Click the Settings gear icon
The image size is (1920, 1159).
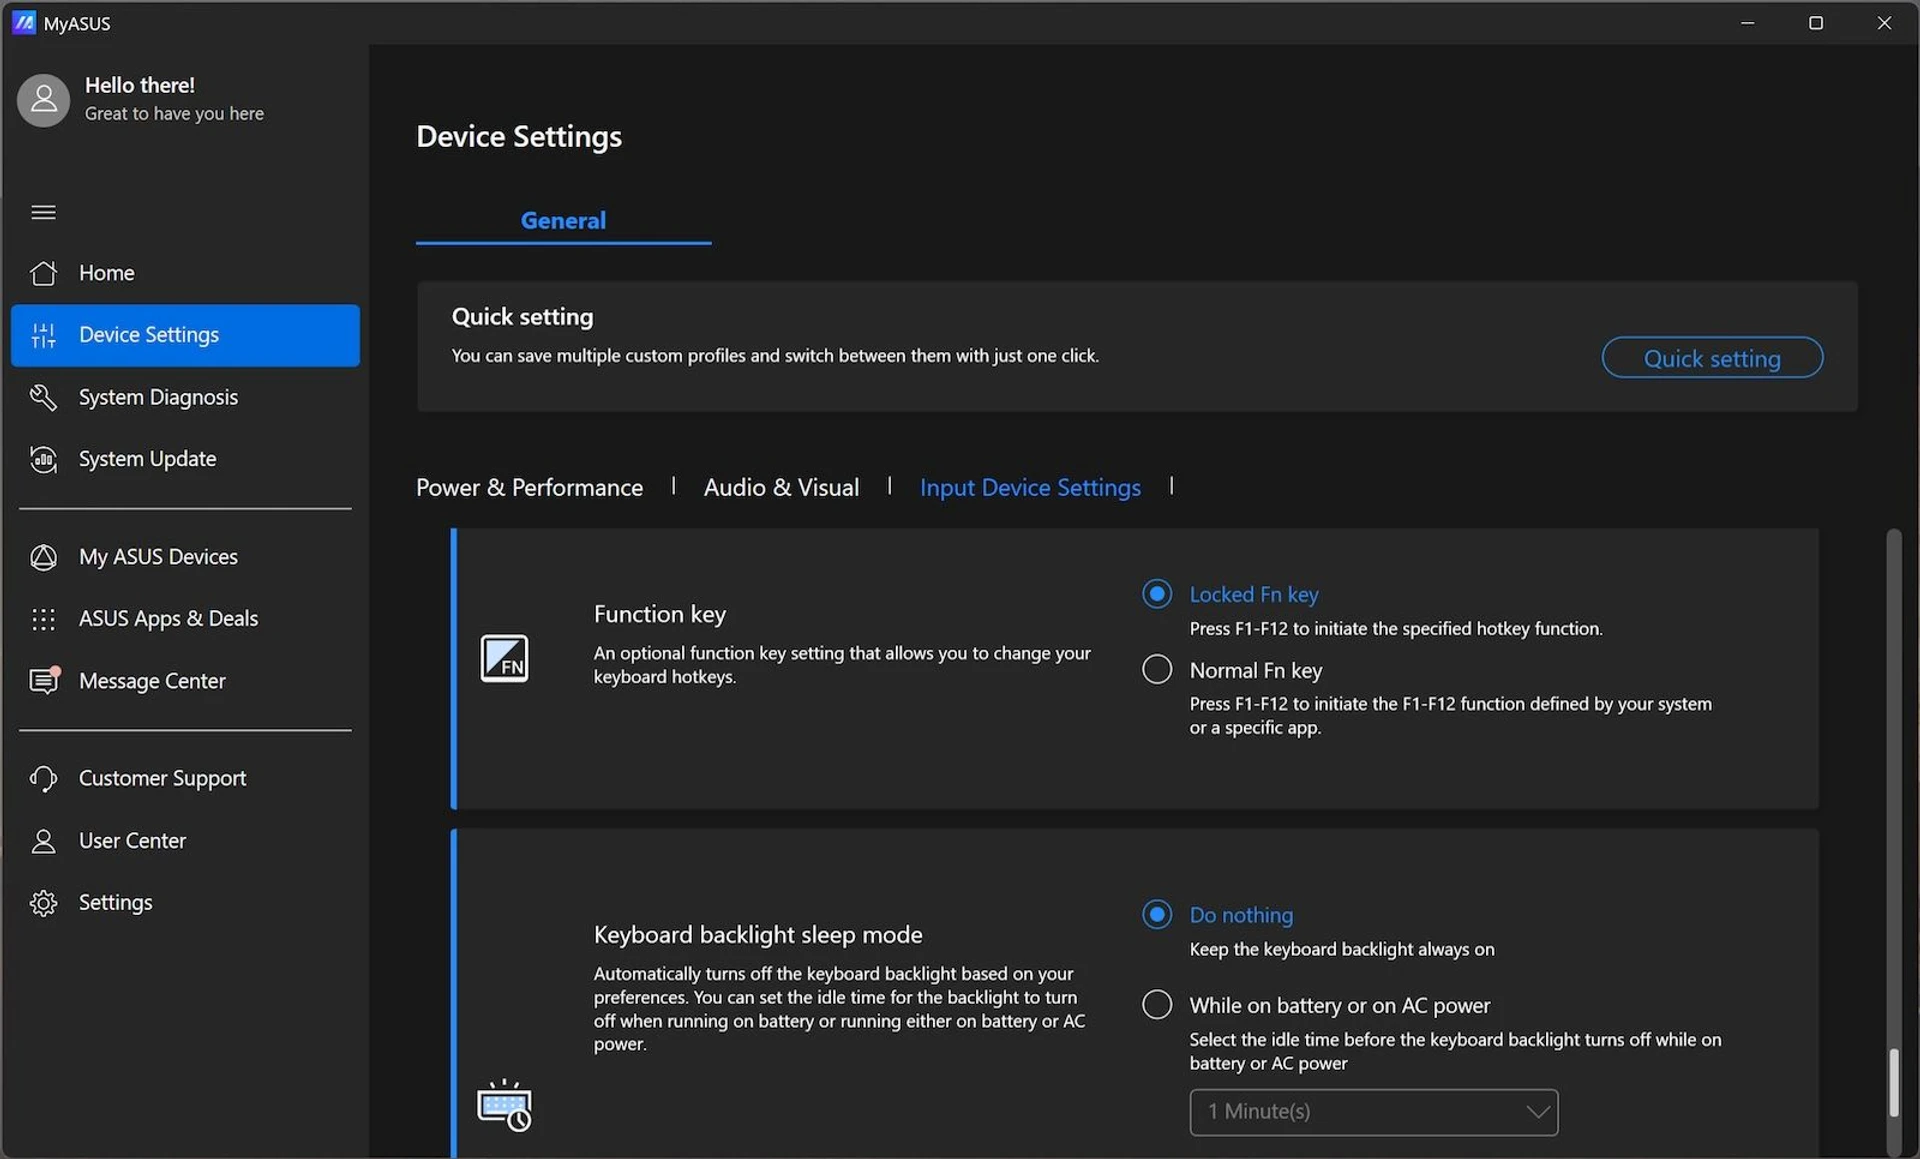pyautogui.click(x=43, y=903)
